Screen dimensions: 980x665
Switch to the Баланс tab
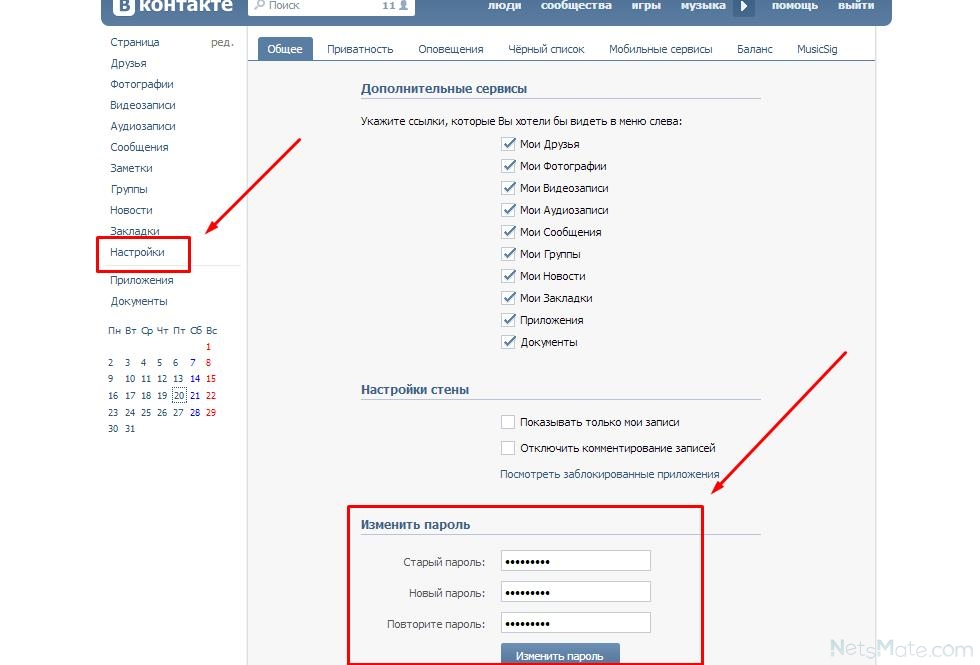click(754, 49)
